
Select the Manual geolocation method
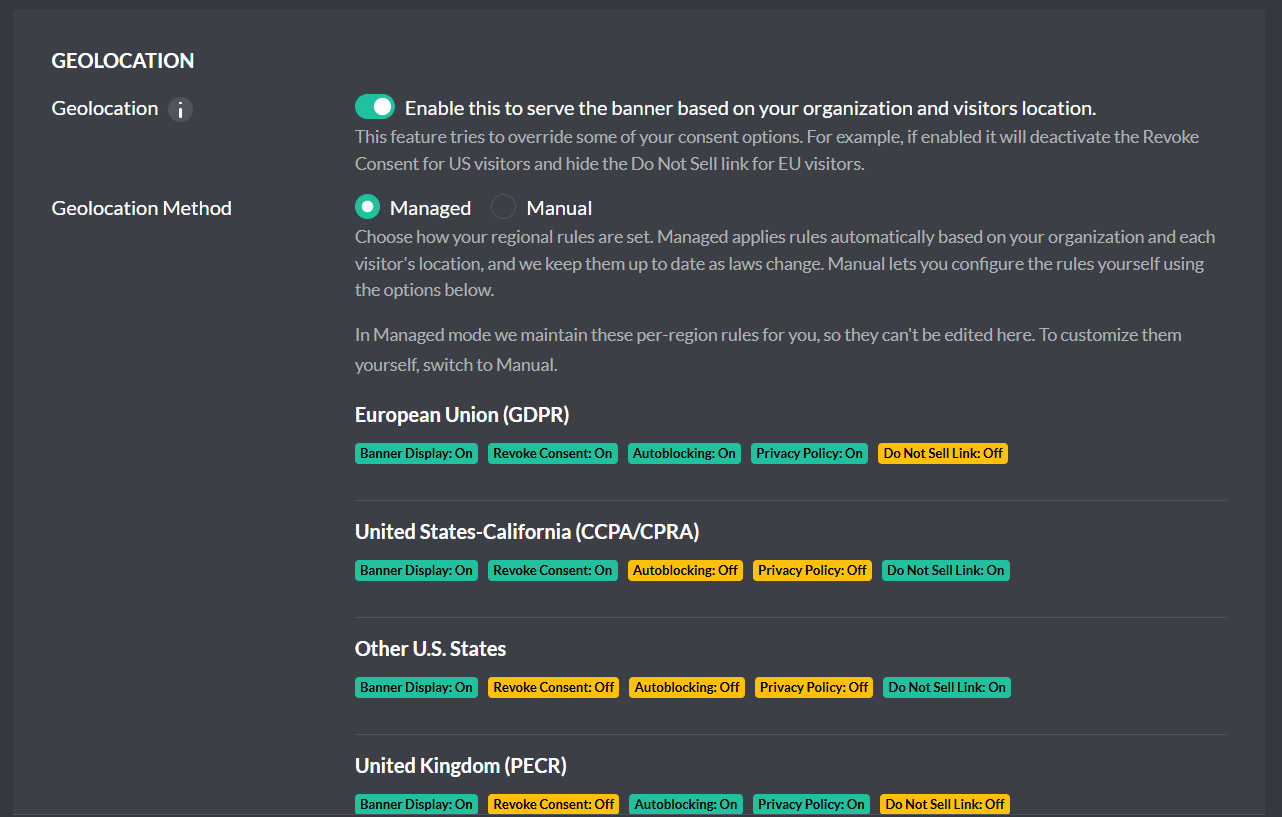click(503, 207)
